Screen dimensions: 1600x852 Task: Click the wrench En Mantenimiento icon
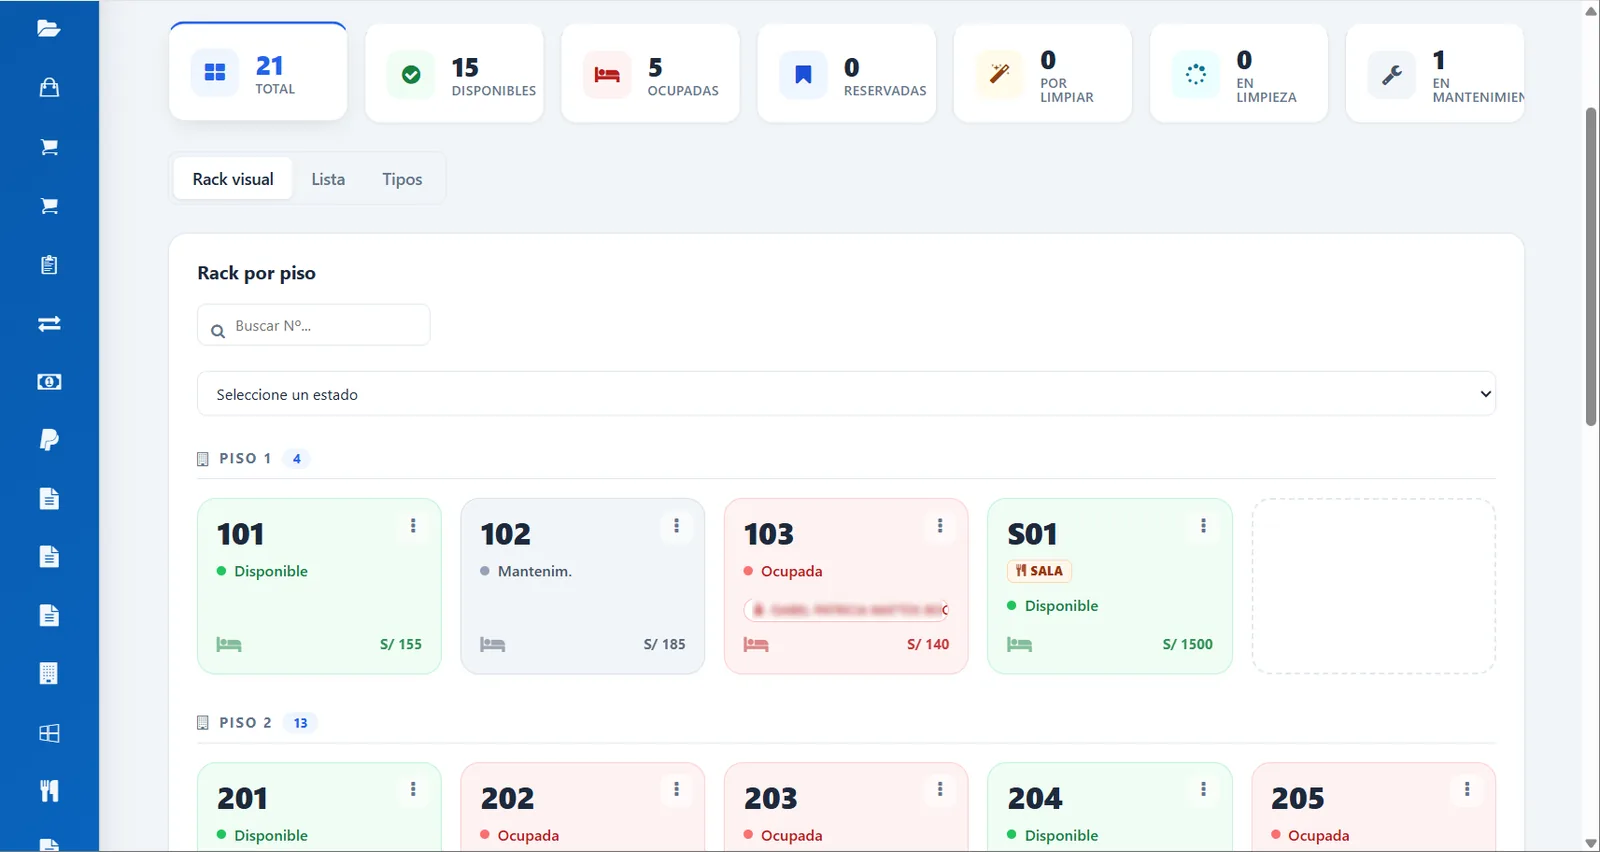(x=1391, y=74)
